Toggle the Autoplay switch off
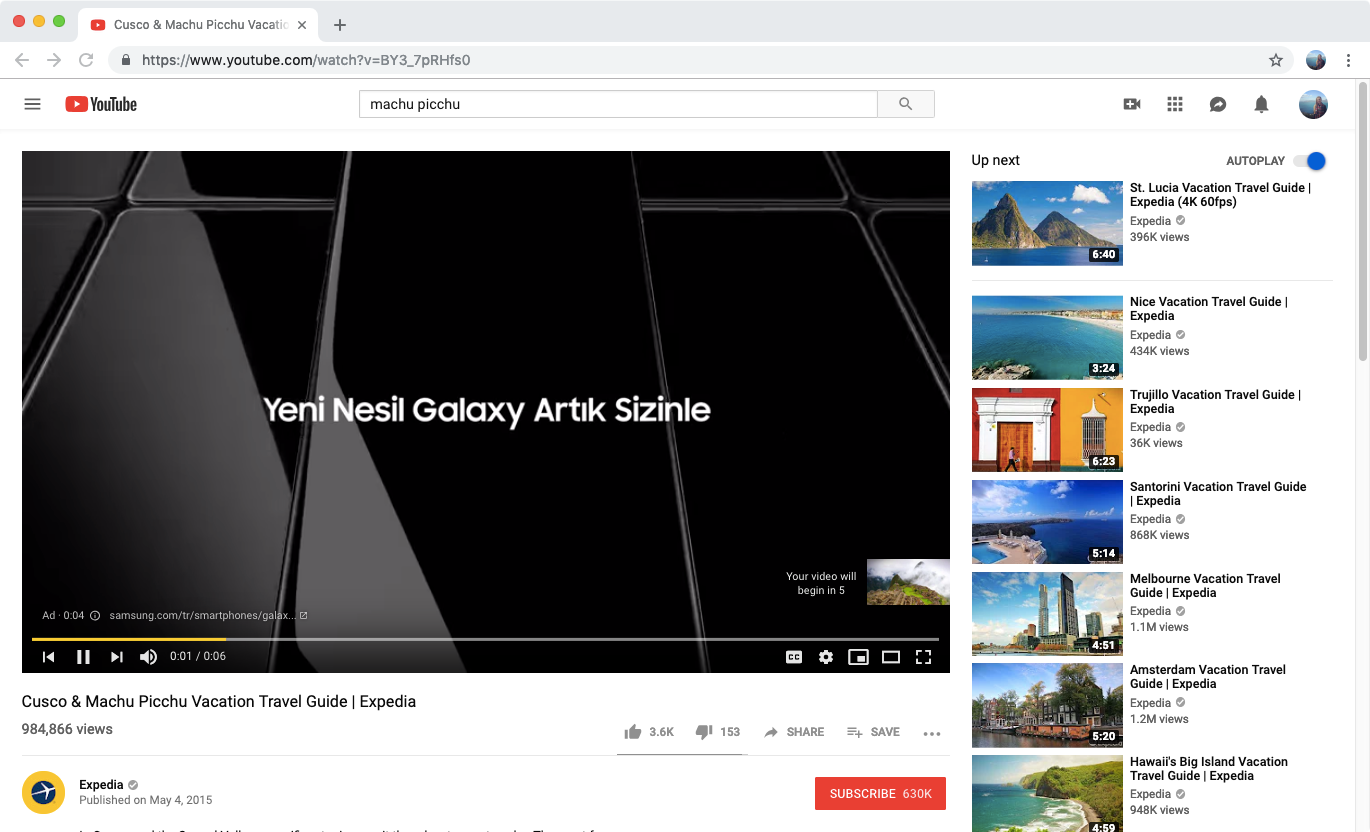The width and height of the screenshot is (1370, 832). pos(1309,161)
